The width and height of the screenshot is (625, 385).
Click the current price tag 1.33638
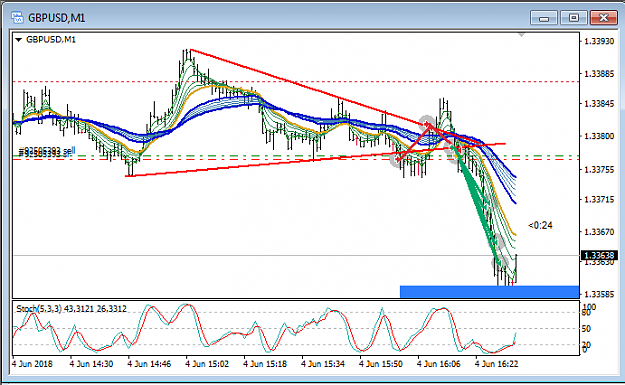coord(599,255)
